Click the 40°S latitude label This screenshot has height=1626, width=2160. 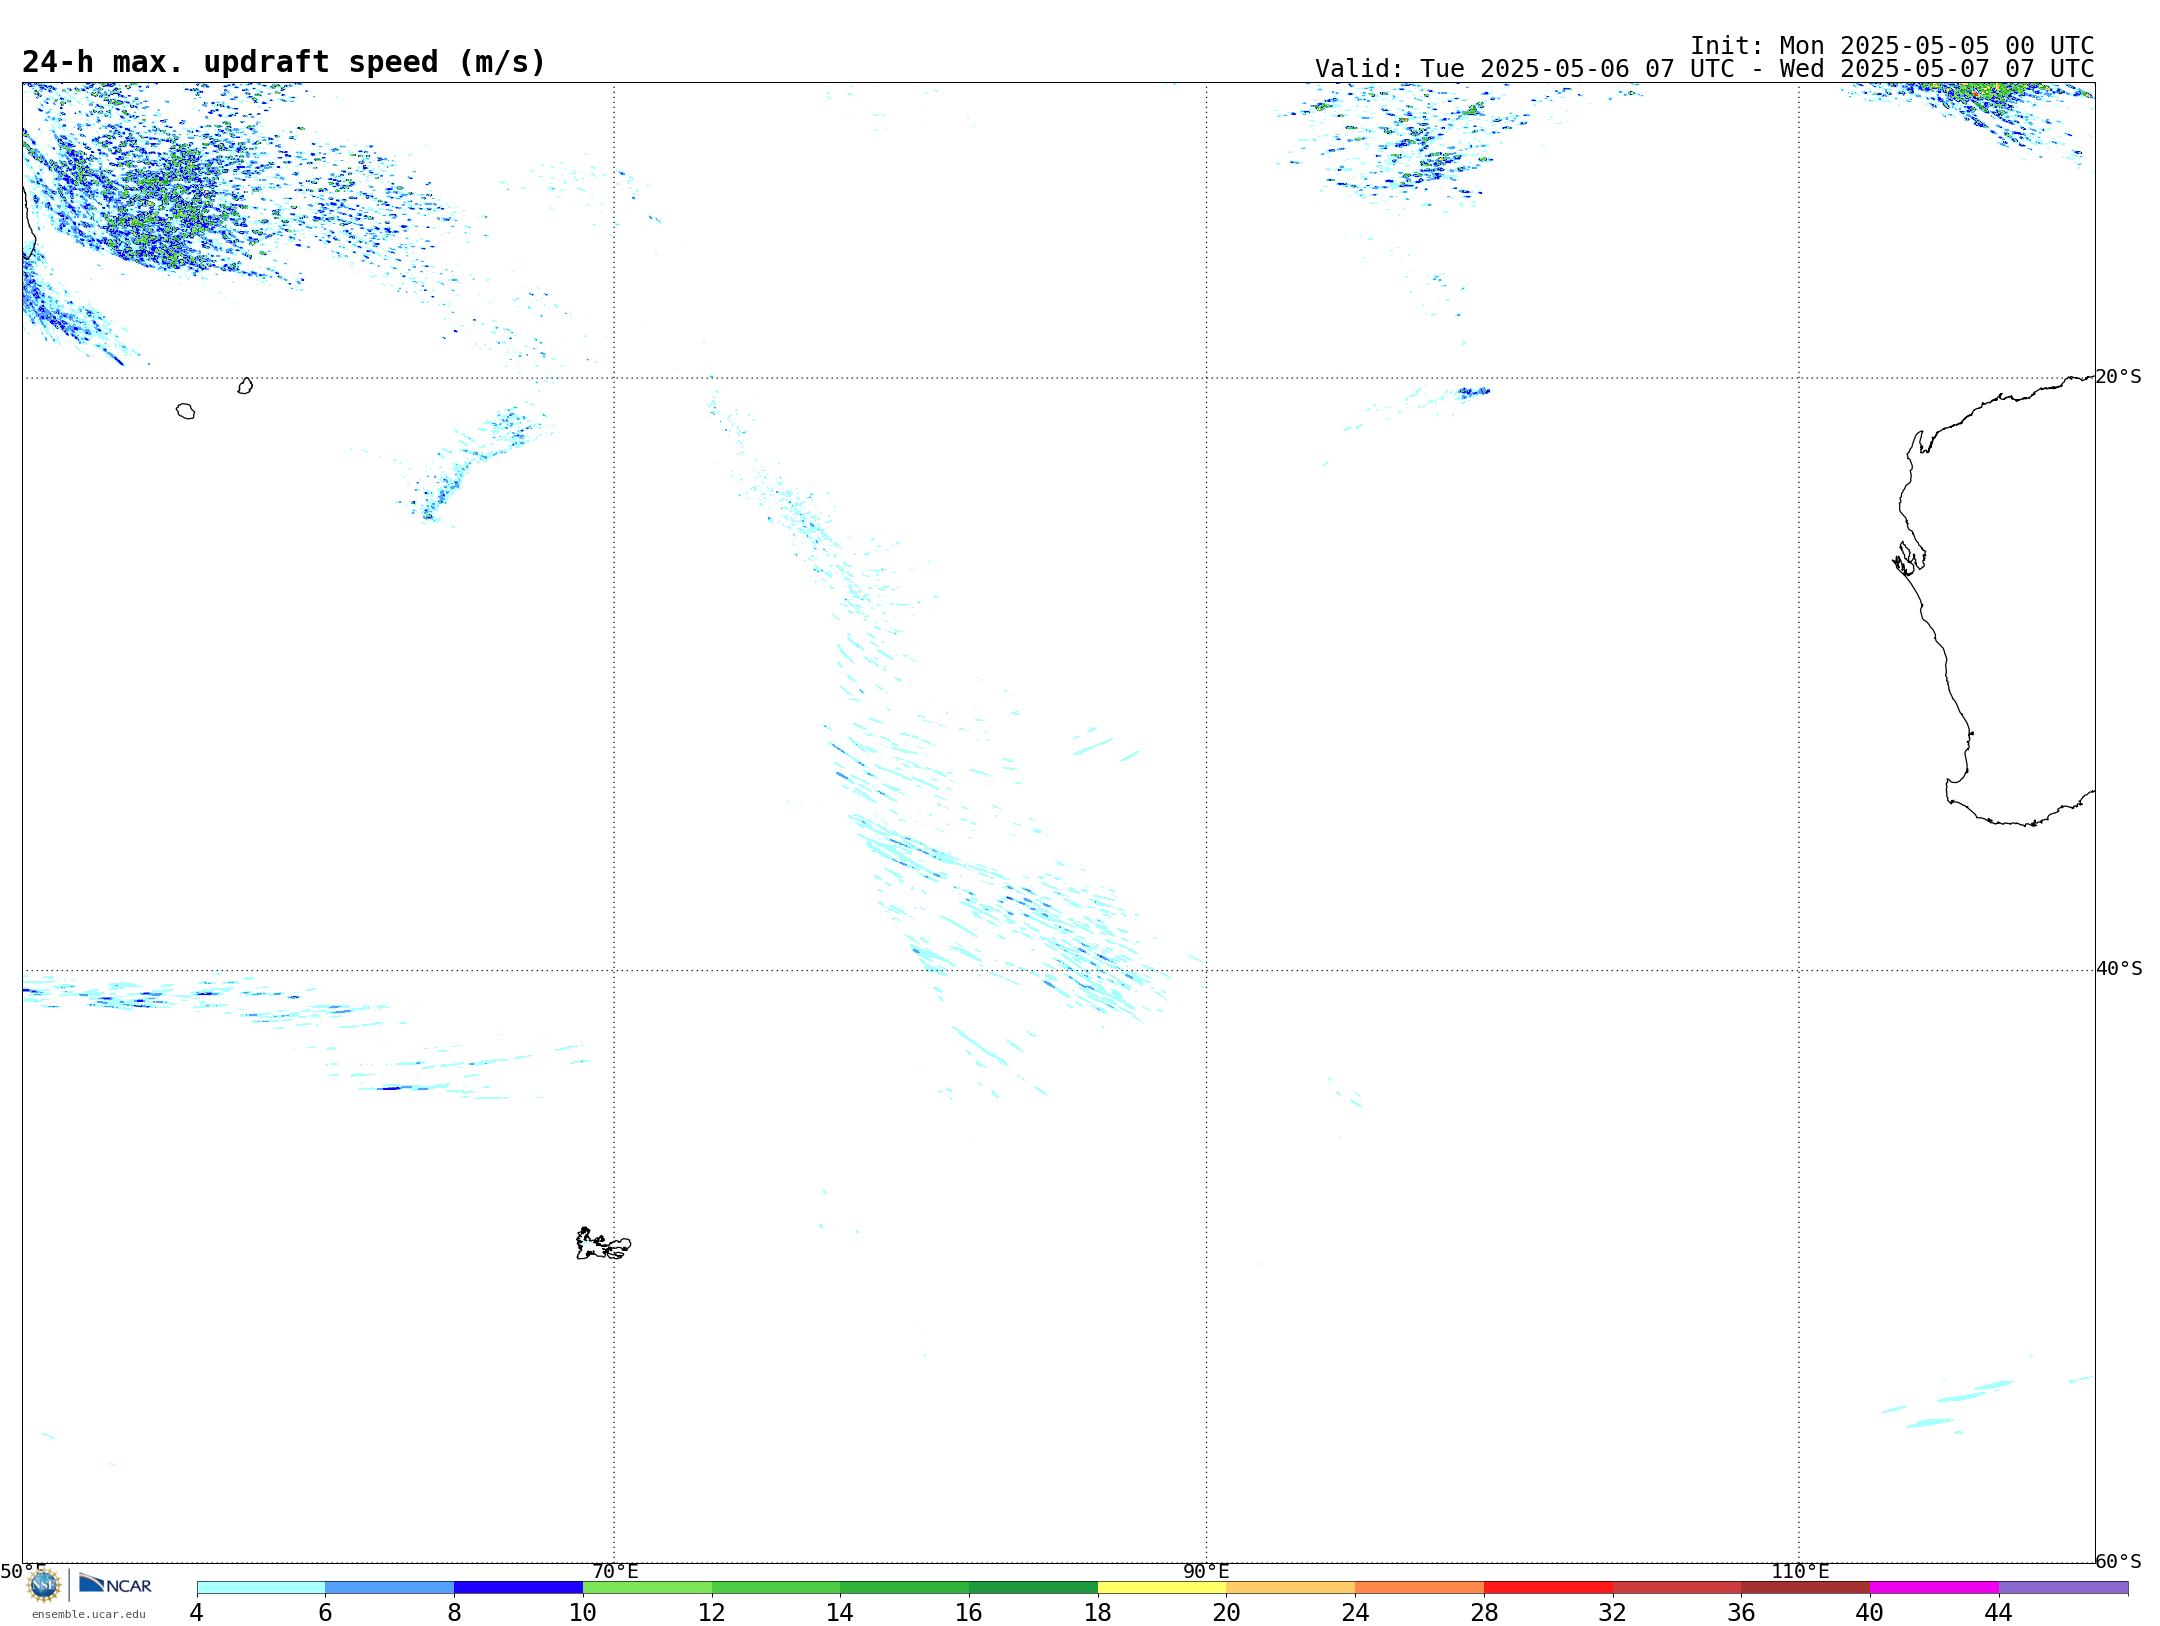pyautogui.click(x=2119, y=969)
